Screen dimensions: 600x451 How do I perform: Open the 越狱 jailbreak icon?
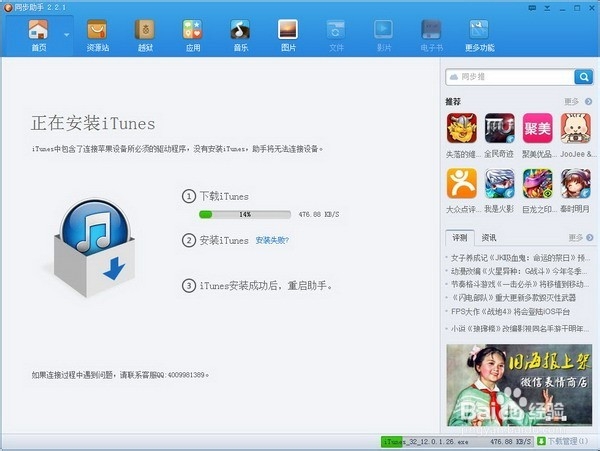coord(145,36)
